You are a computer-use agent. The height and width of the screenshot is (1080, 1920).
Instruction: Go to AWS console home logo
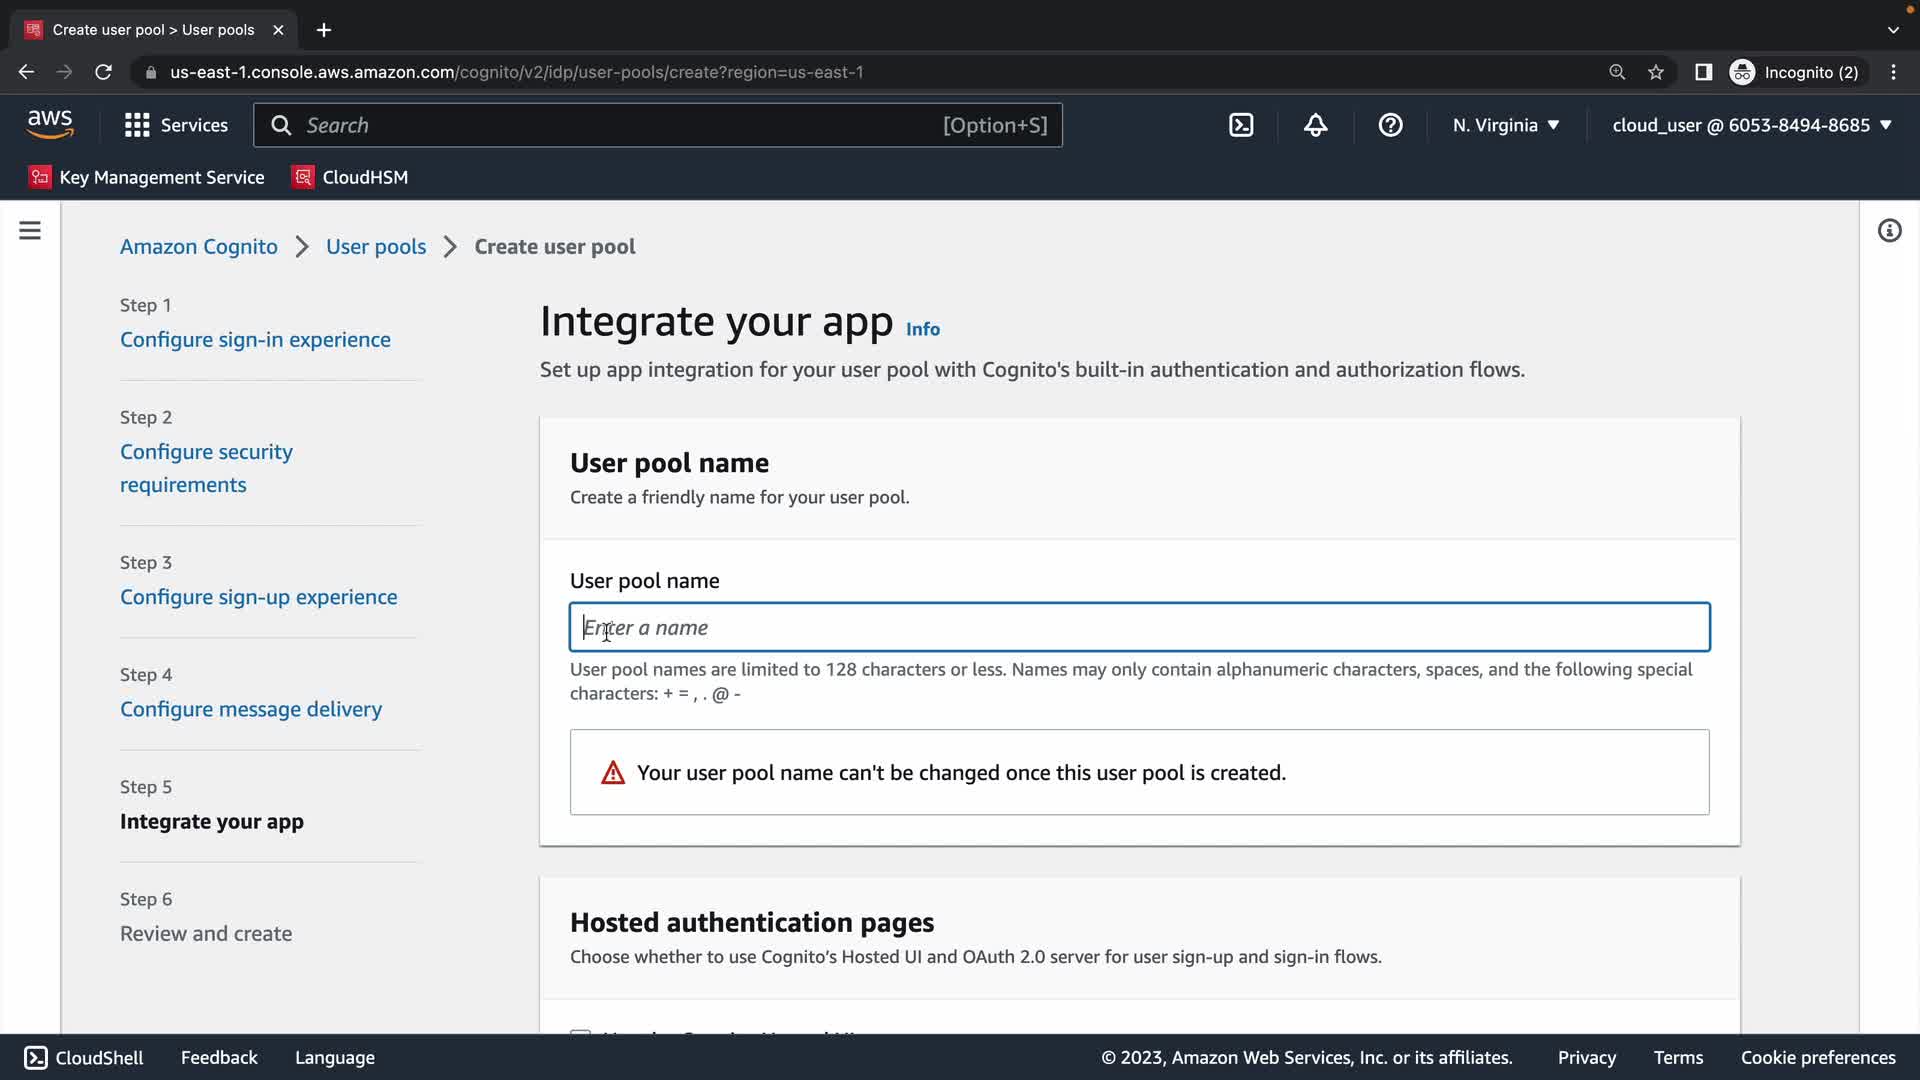tap(50, 124)
